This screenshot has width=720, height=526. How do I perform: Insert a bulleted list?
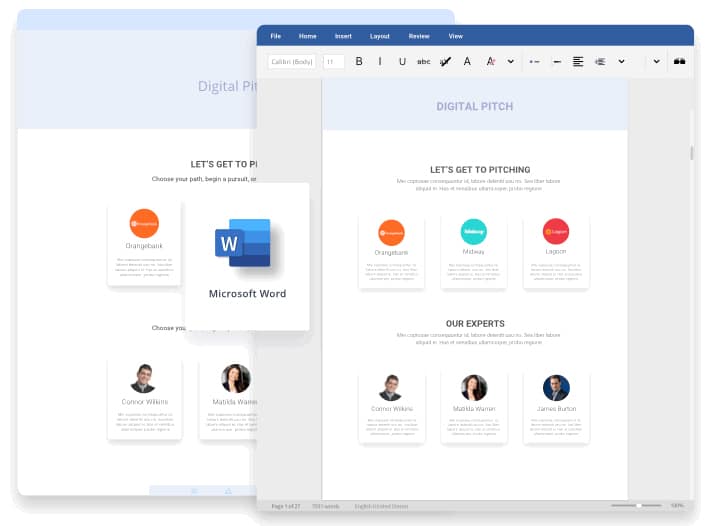tap(534, 62)
